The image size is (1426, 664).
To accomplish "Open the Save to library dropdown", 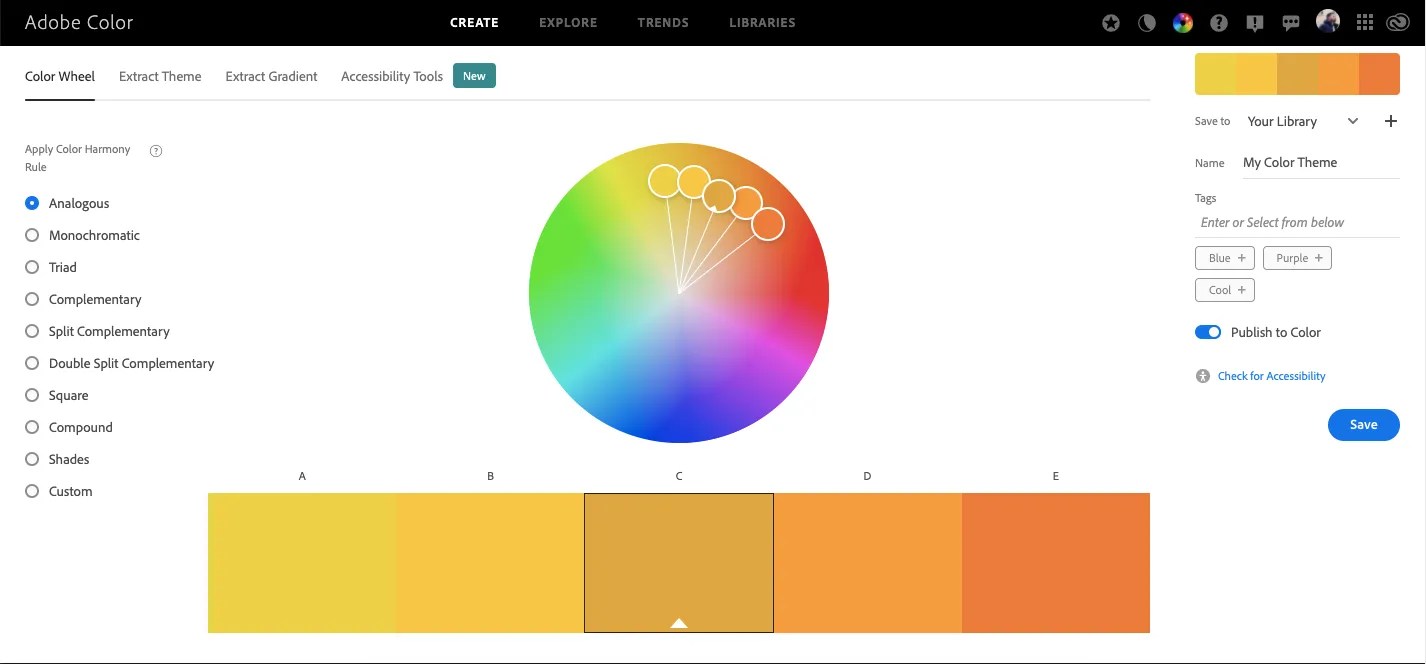I will pyautogui.click(x=1353, y=120).
